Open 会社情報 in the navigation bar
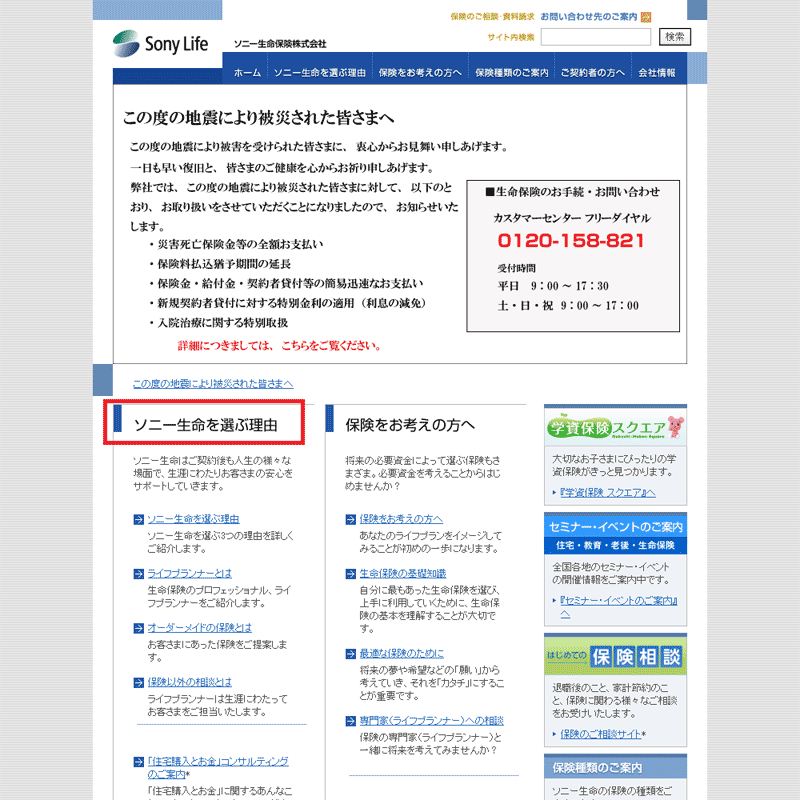Image resolution: width=800 pixels, height=800 pixels. 657,73
